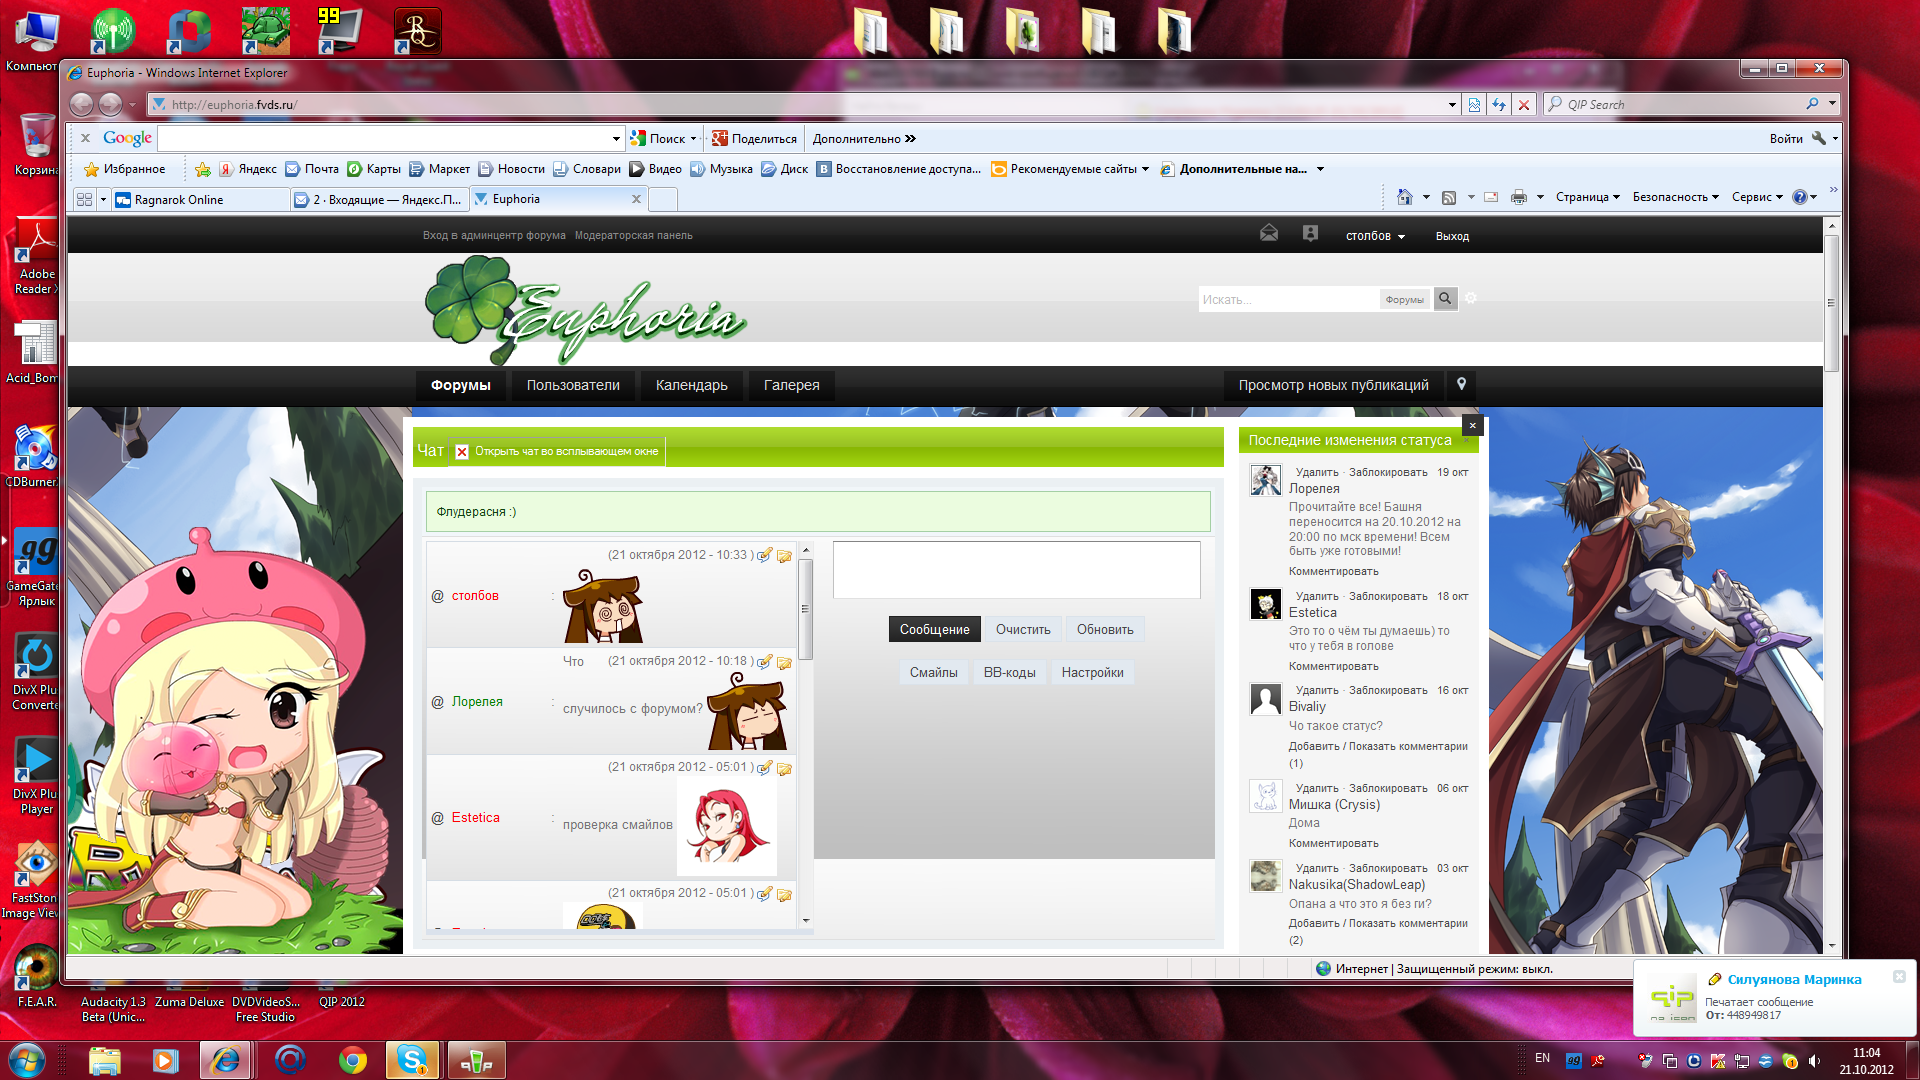Click edit icon on столбов 10:33 chat message
Screen dimensions: 1920x1080
(x=765, y=555)
